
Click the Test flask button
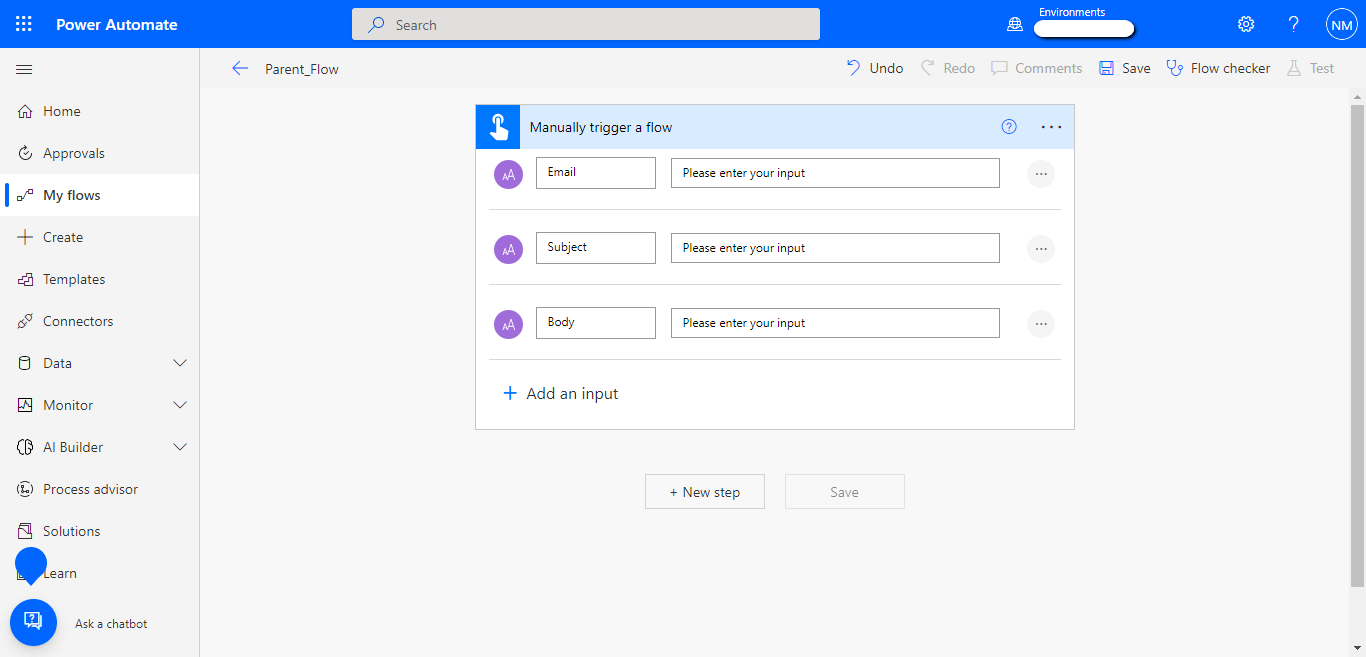click(1311, 68)
